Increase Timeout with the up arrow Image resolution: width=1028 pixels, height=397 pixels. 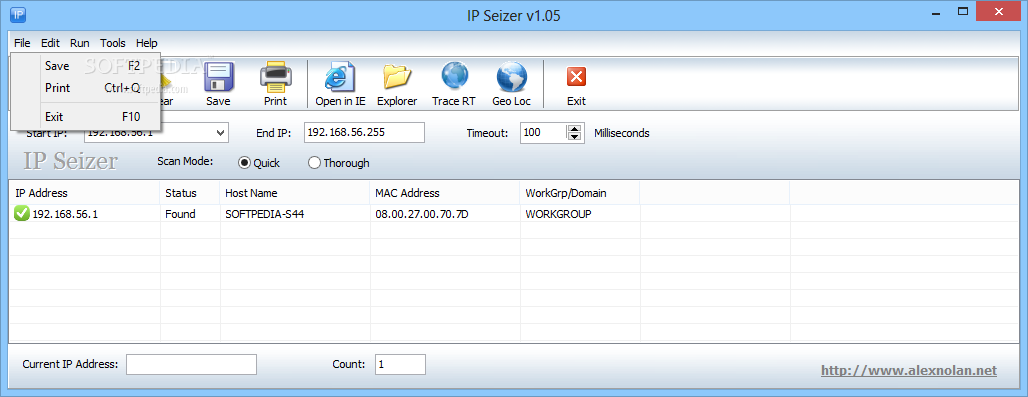coord(575,129)
